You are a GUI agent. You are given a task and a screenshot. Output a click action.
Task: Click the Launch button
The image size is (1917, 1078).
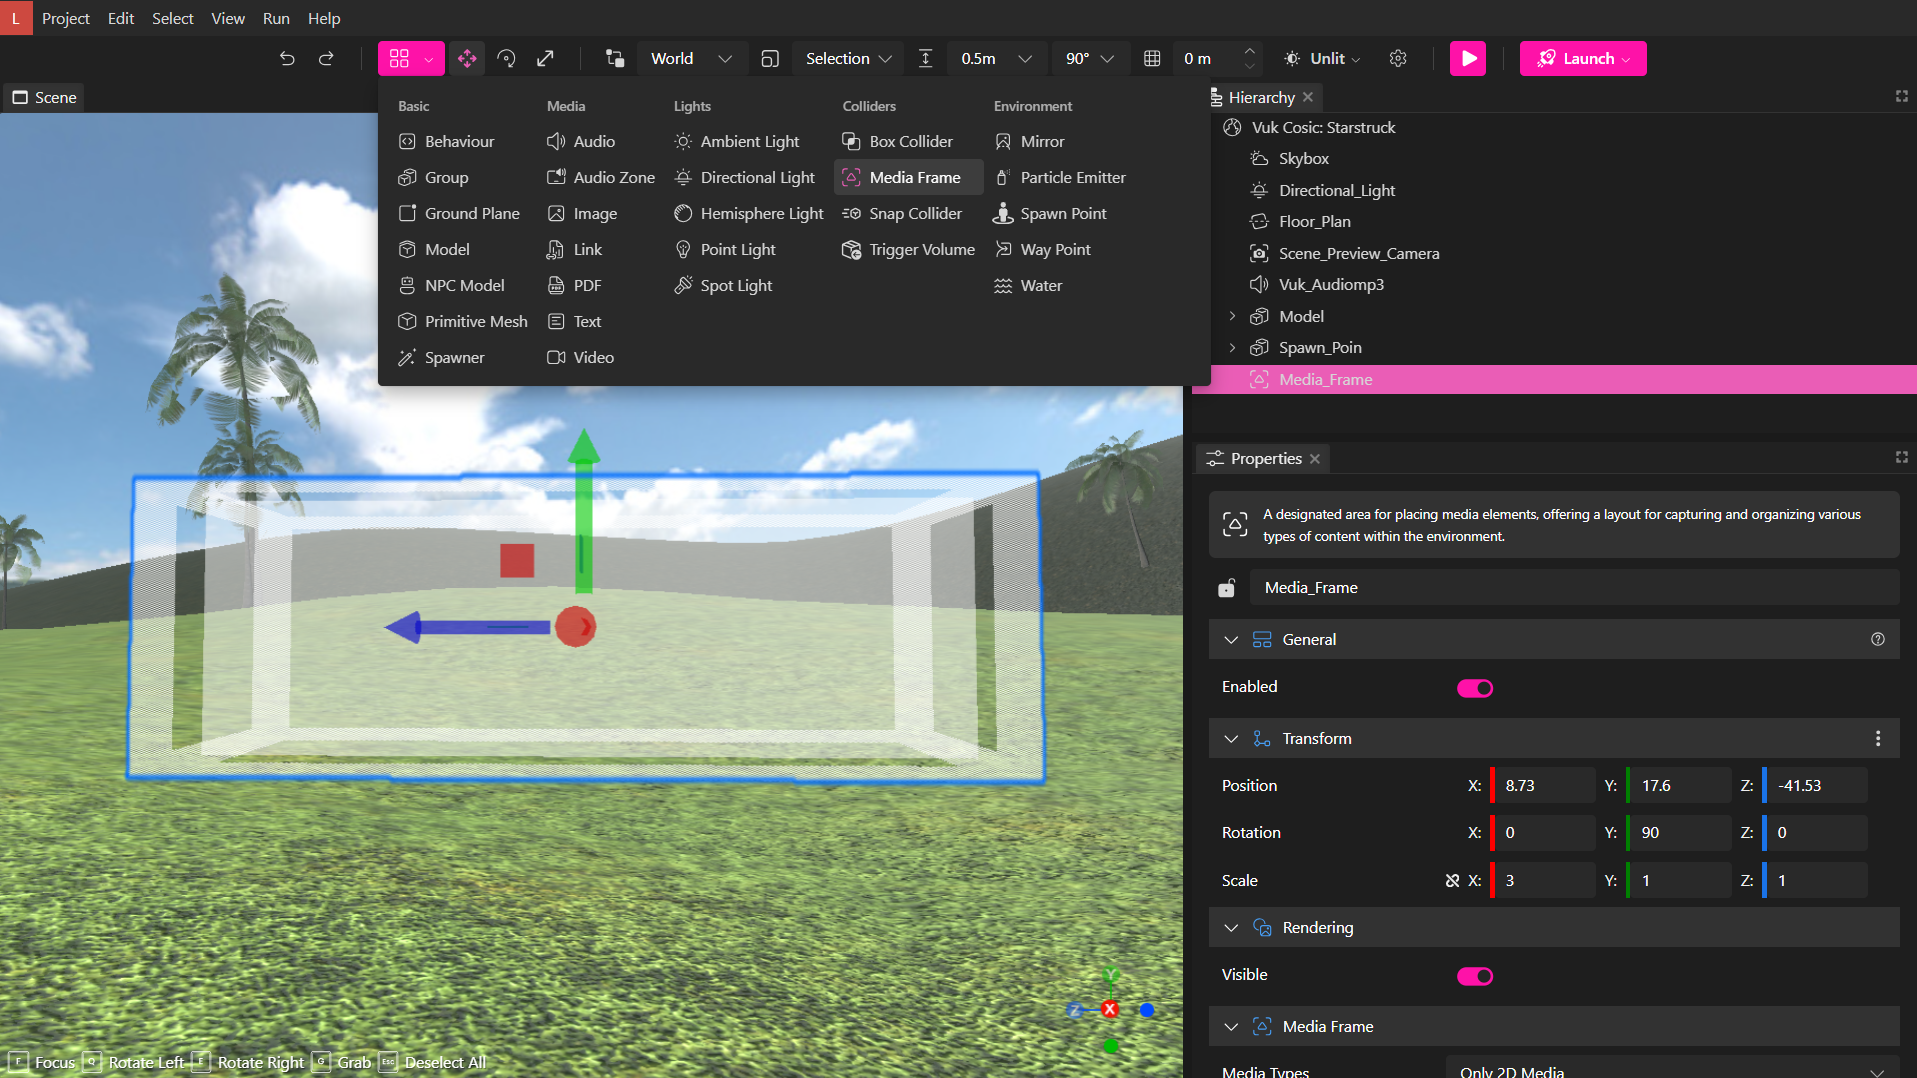coord(1582,58)
